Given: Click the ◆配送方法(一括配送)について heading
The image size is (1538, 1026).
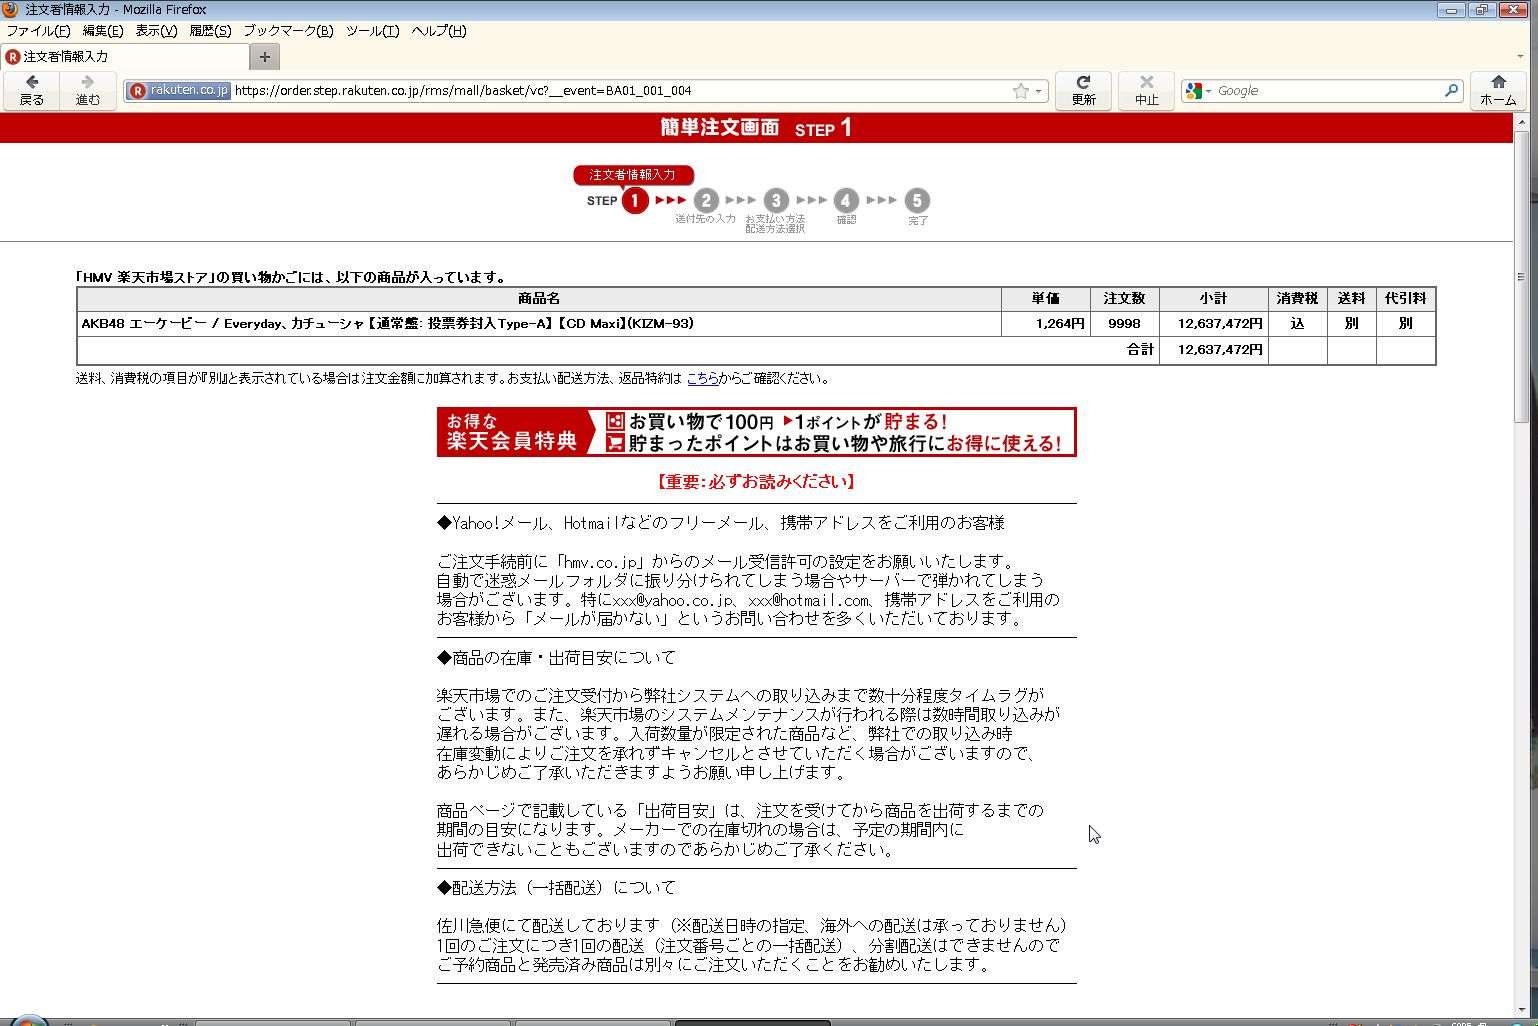Looking at the screenshot, I should point(556,887).
